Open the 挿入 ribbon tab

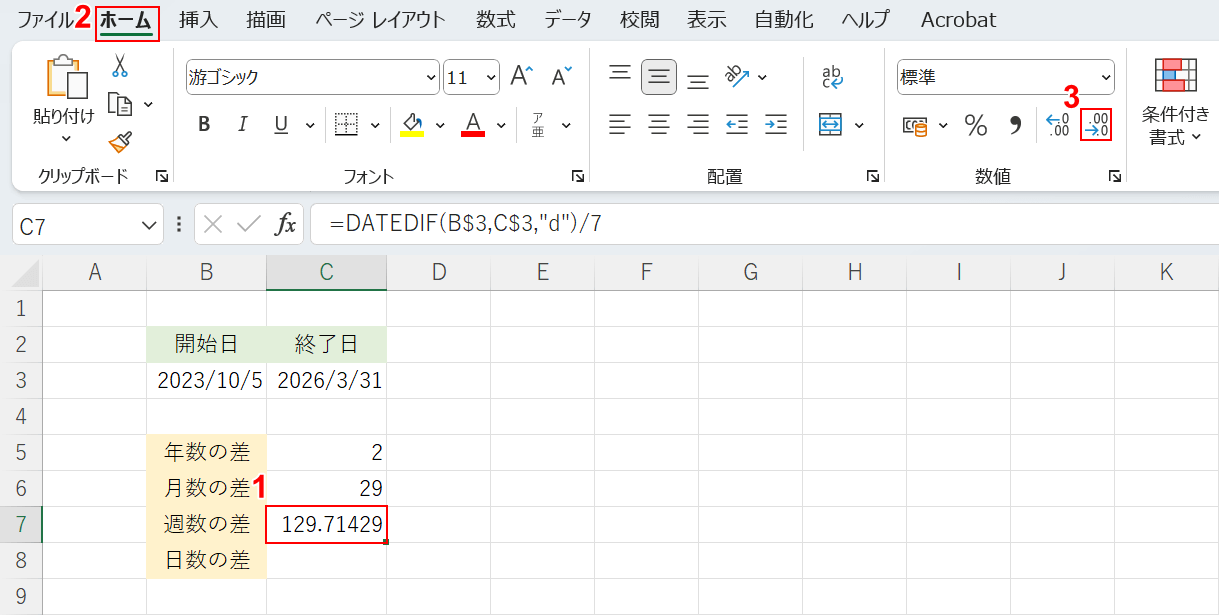(200, 20)
